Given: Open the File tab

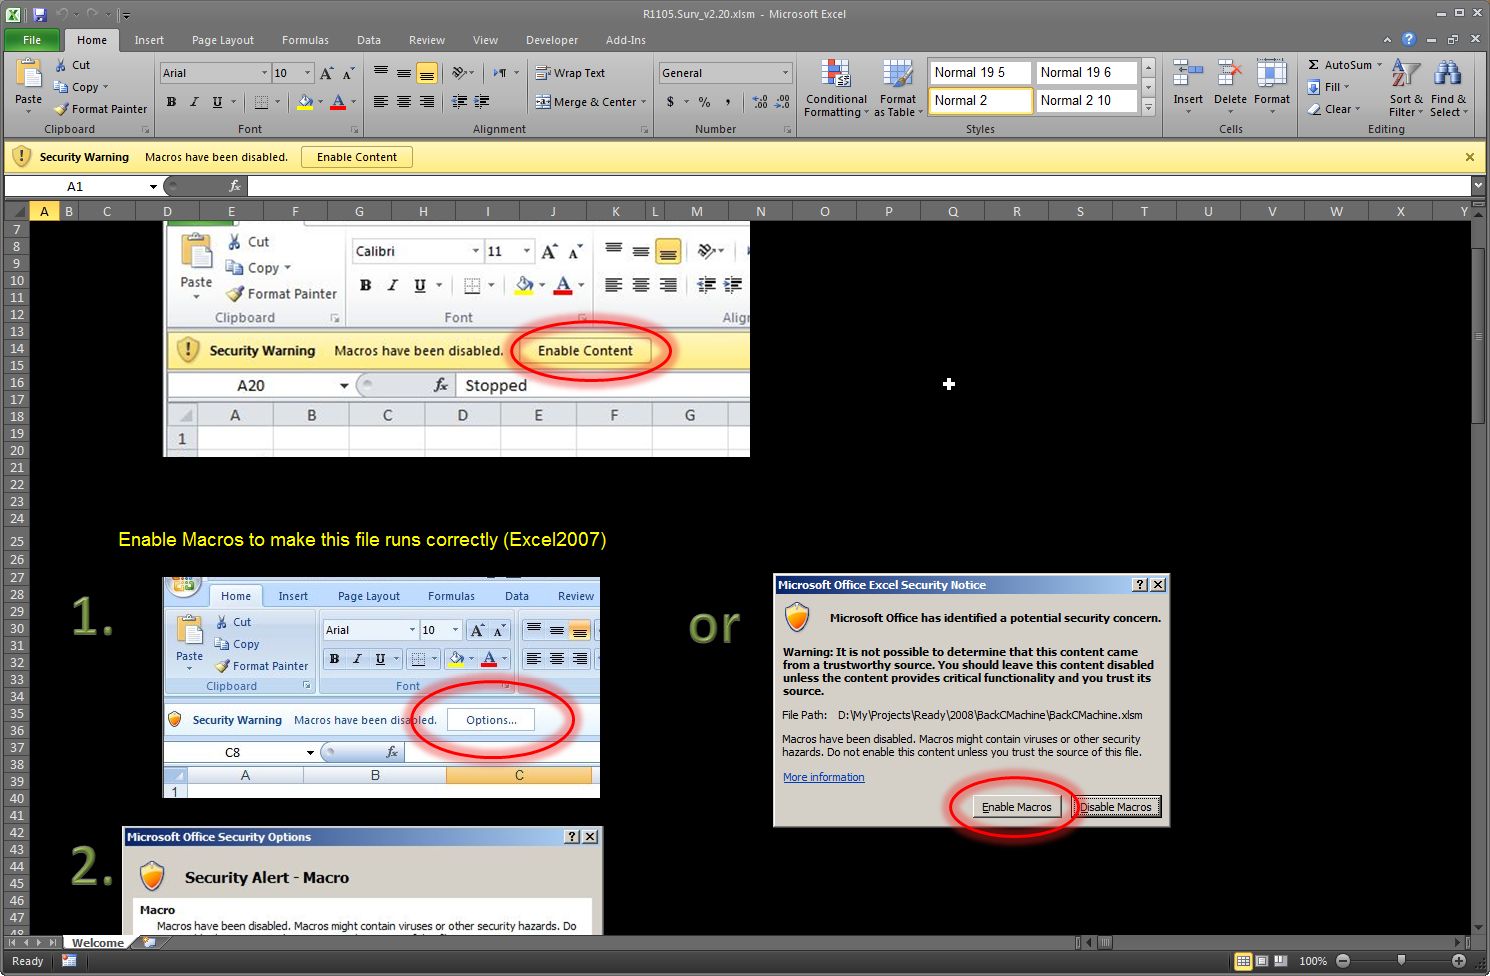Looking at the screenshot, I should pyautogui.click(x=32, y=40).
